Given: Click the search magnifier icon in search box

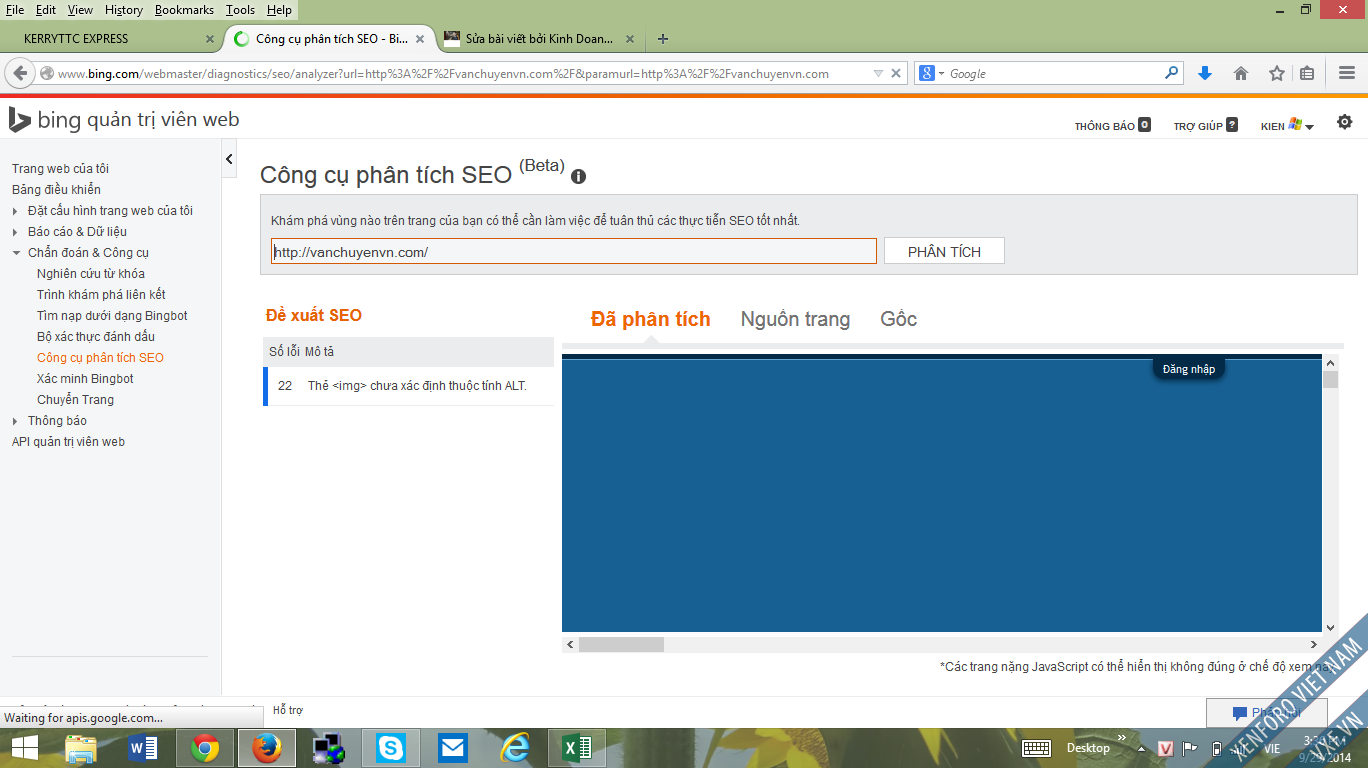Looking at the screenshot, I should click(x=1172, y=73).
